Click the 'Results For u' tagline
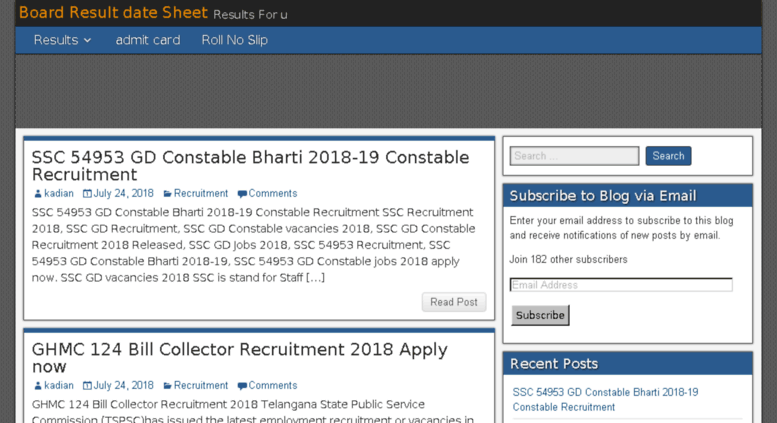The height and width of the screenshot is (423, 777). [x=250, y=15]
